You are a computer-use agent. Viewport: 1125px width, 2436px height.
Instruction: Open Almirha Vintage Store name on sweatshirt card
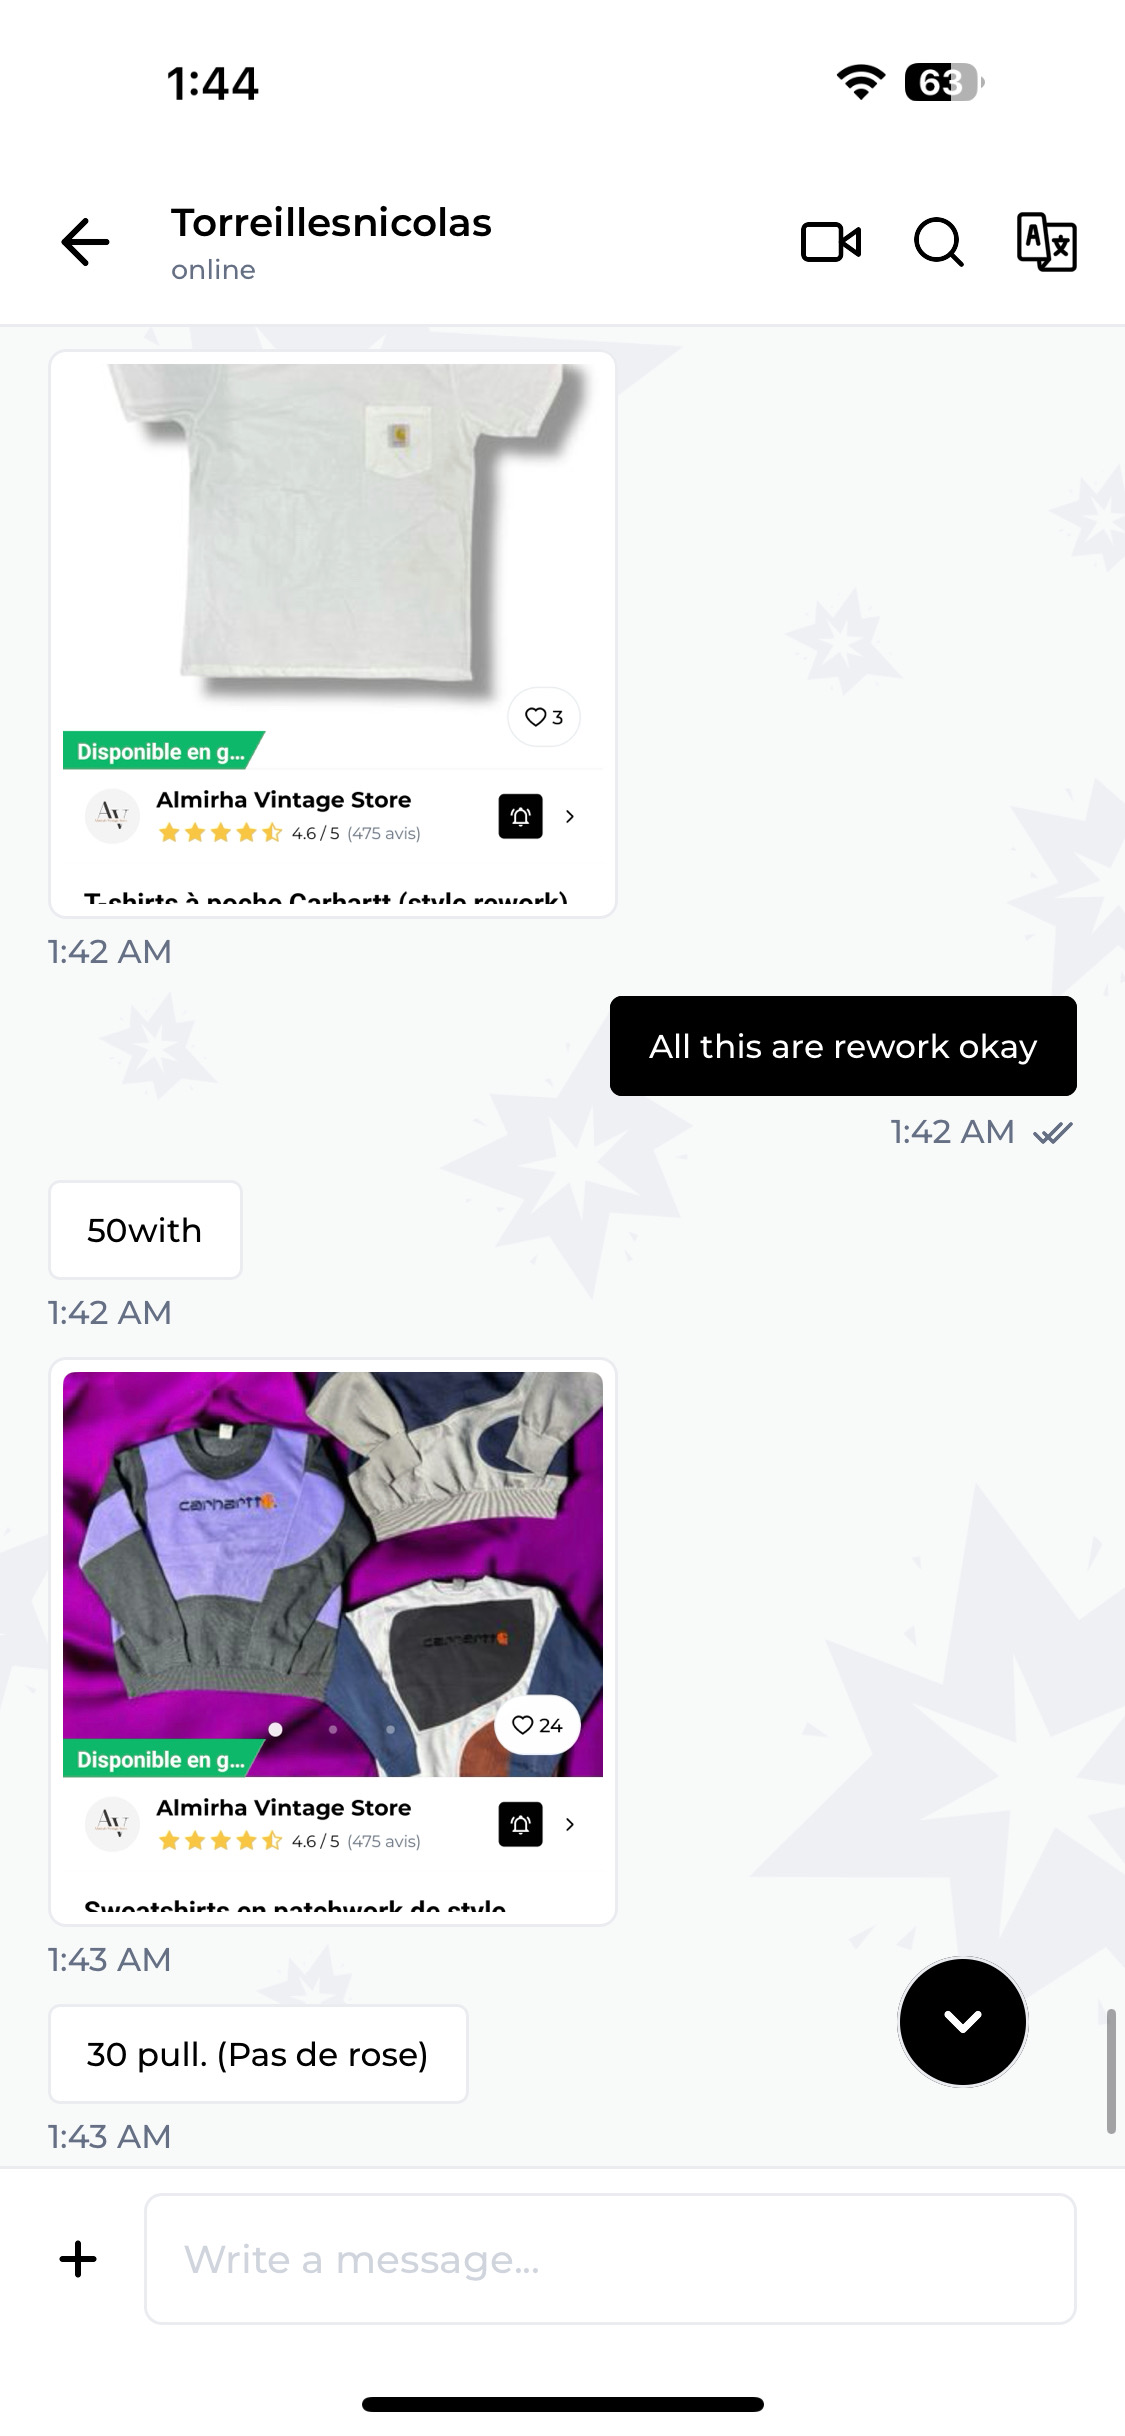point(284,1808)
